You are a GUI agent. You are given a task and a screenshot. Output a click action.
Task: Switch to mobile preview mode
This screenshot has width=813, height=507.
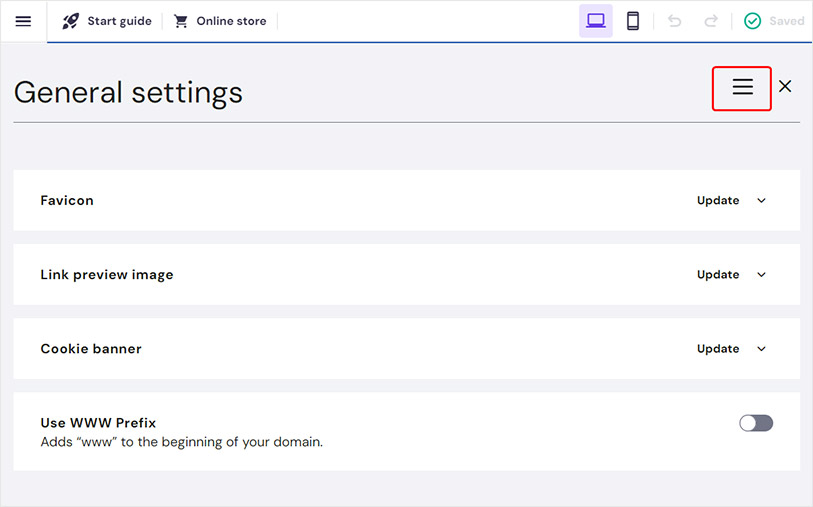pyautogui.click(x=633, y=21)
